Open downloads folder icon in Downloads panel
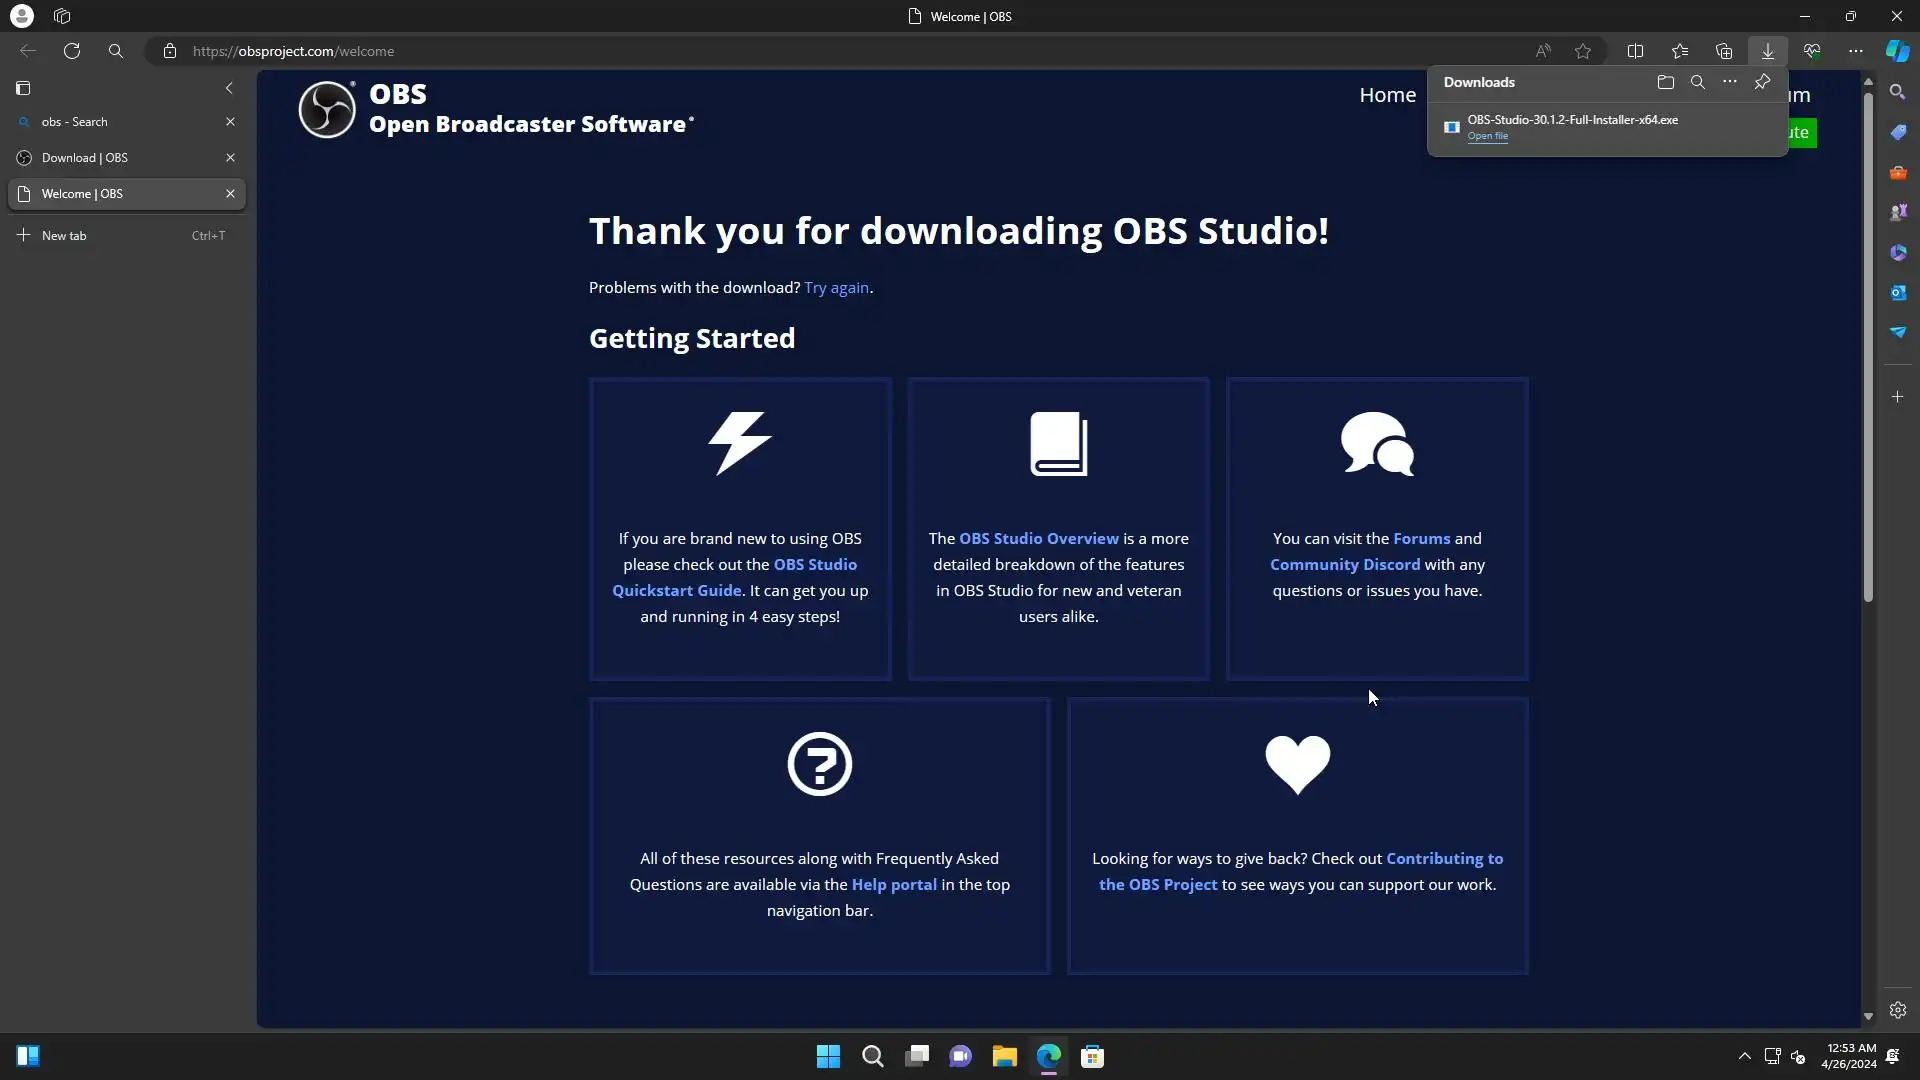Image resolution: width=1920 pixels, height=1080 pixels. tap(1665, 82)
